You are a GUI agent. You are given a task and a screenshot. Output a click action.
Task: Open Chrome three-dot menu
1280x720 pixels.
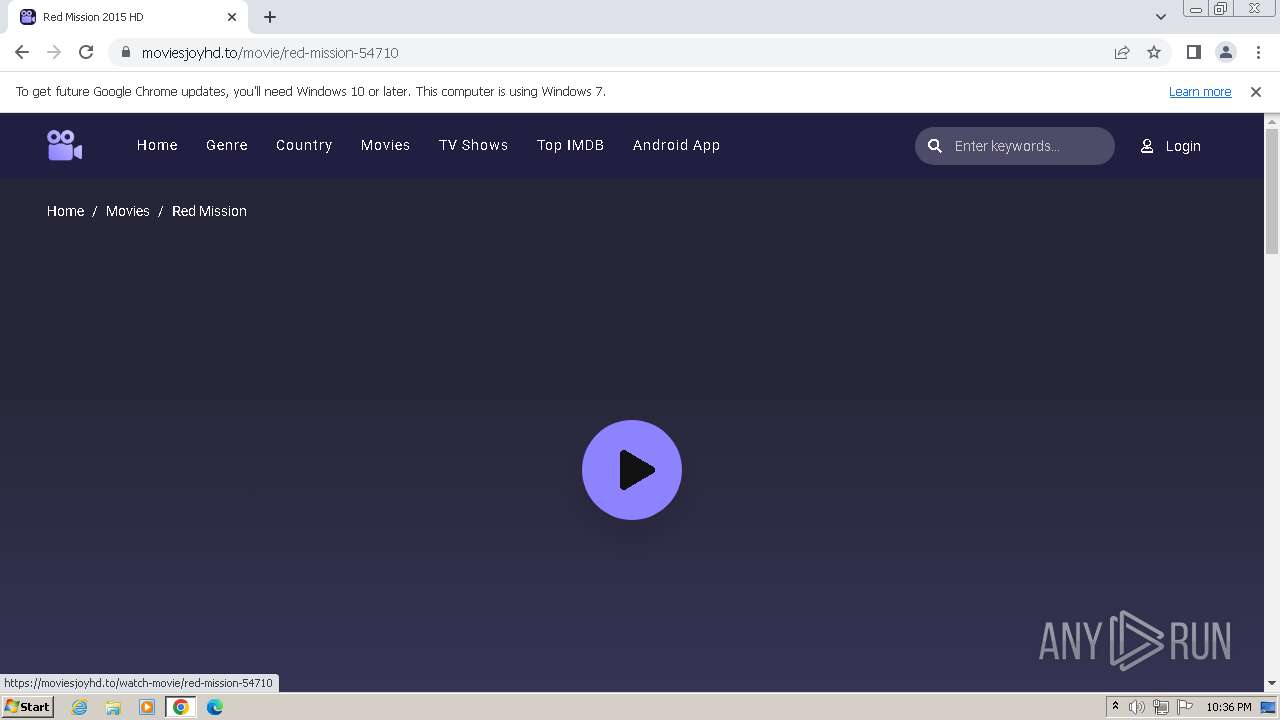click(x=1258, y=52)
